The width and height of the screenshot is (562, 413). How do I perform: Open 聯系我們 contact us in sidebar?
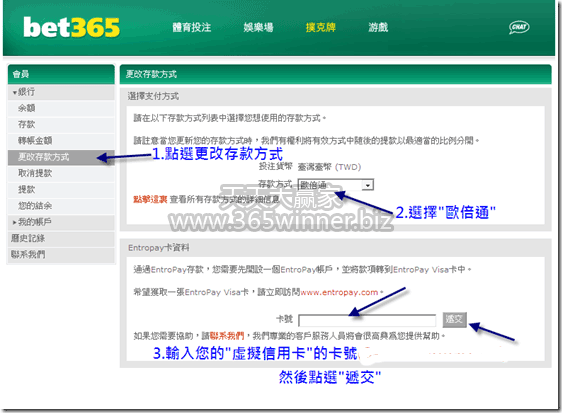point(61,255)
